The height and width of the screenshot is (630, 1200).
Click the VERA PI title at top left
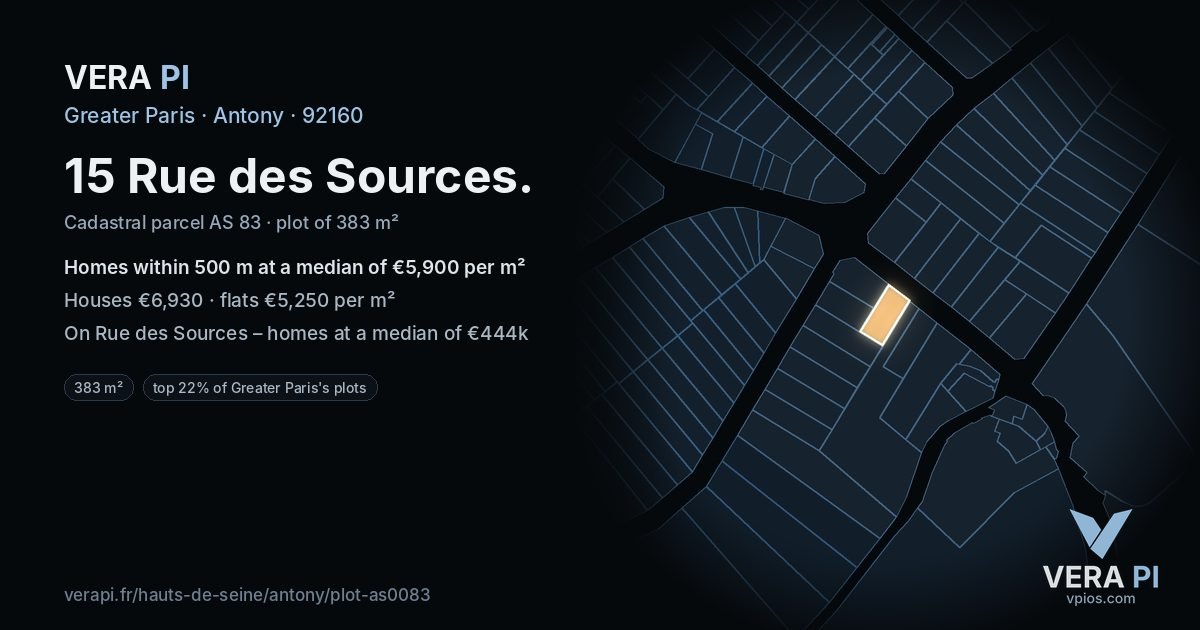pos(127,77)
